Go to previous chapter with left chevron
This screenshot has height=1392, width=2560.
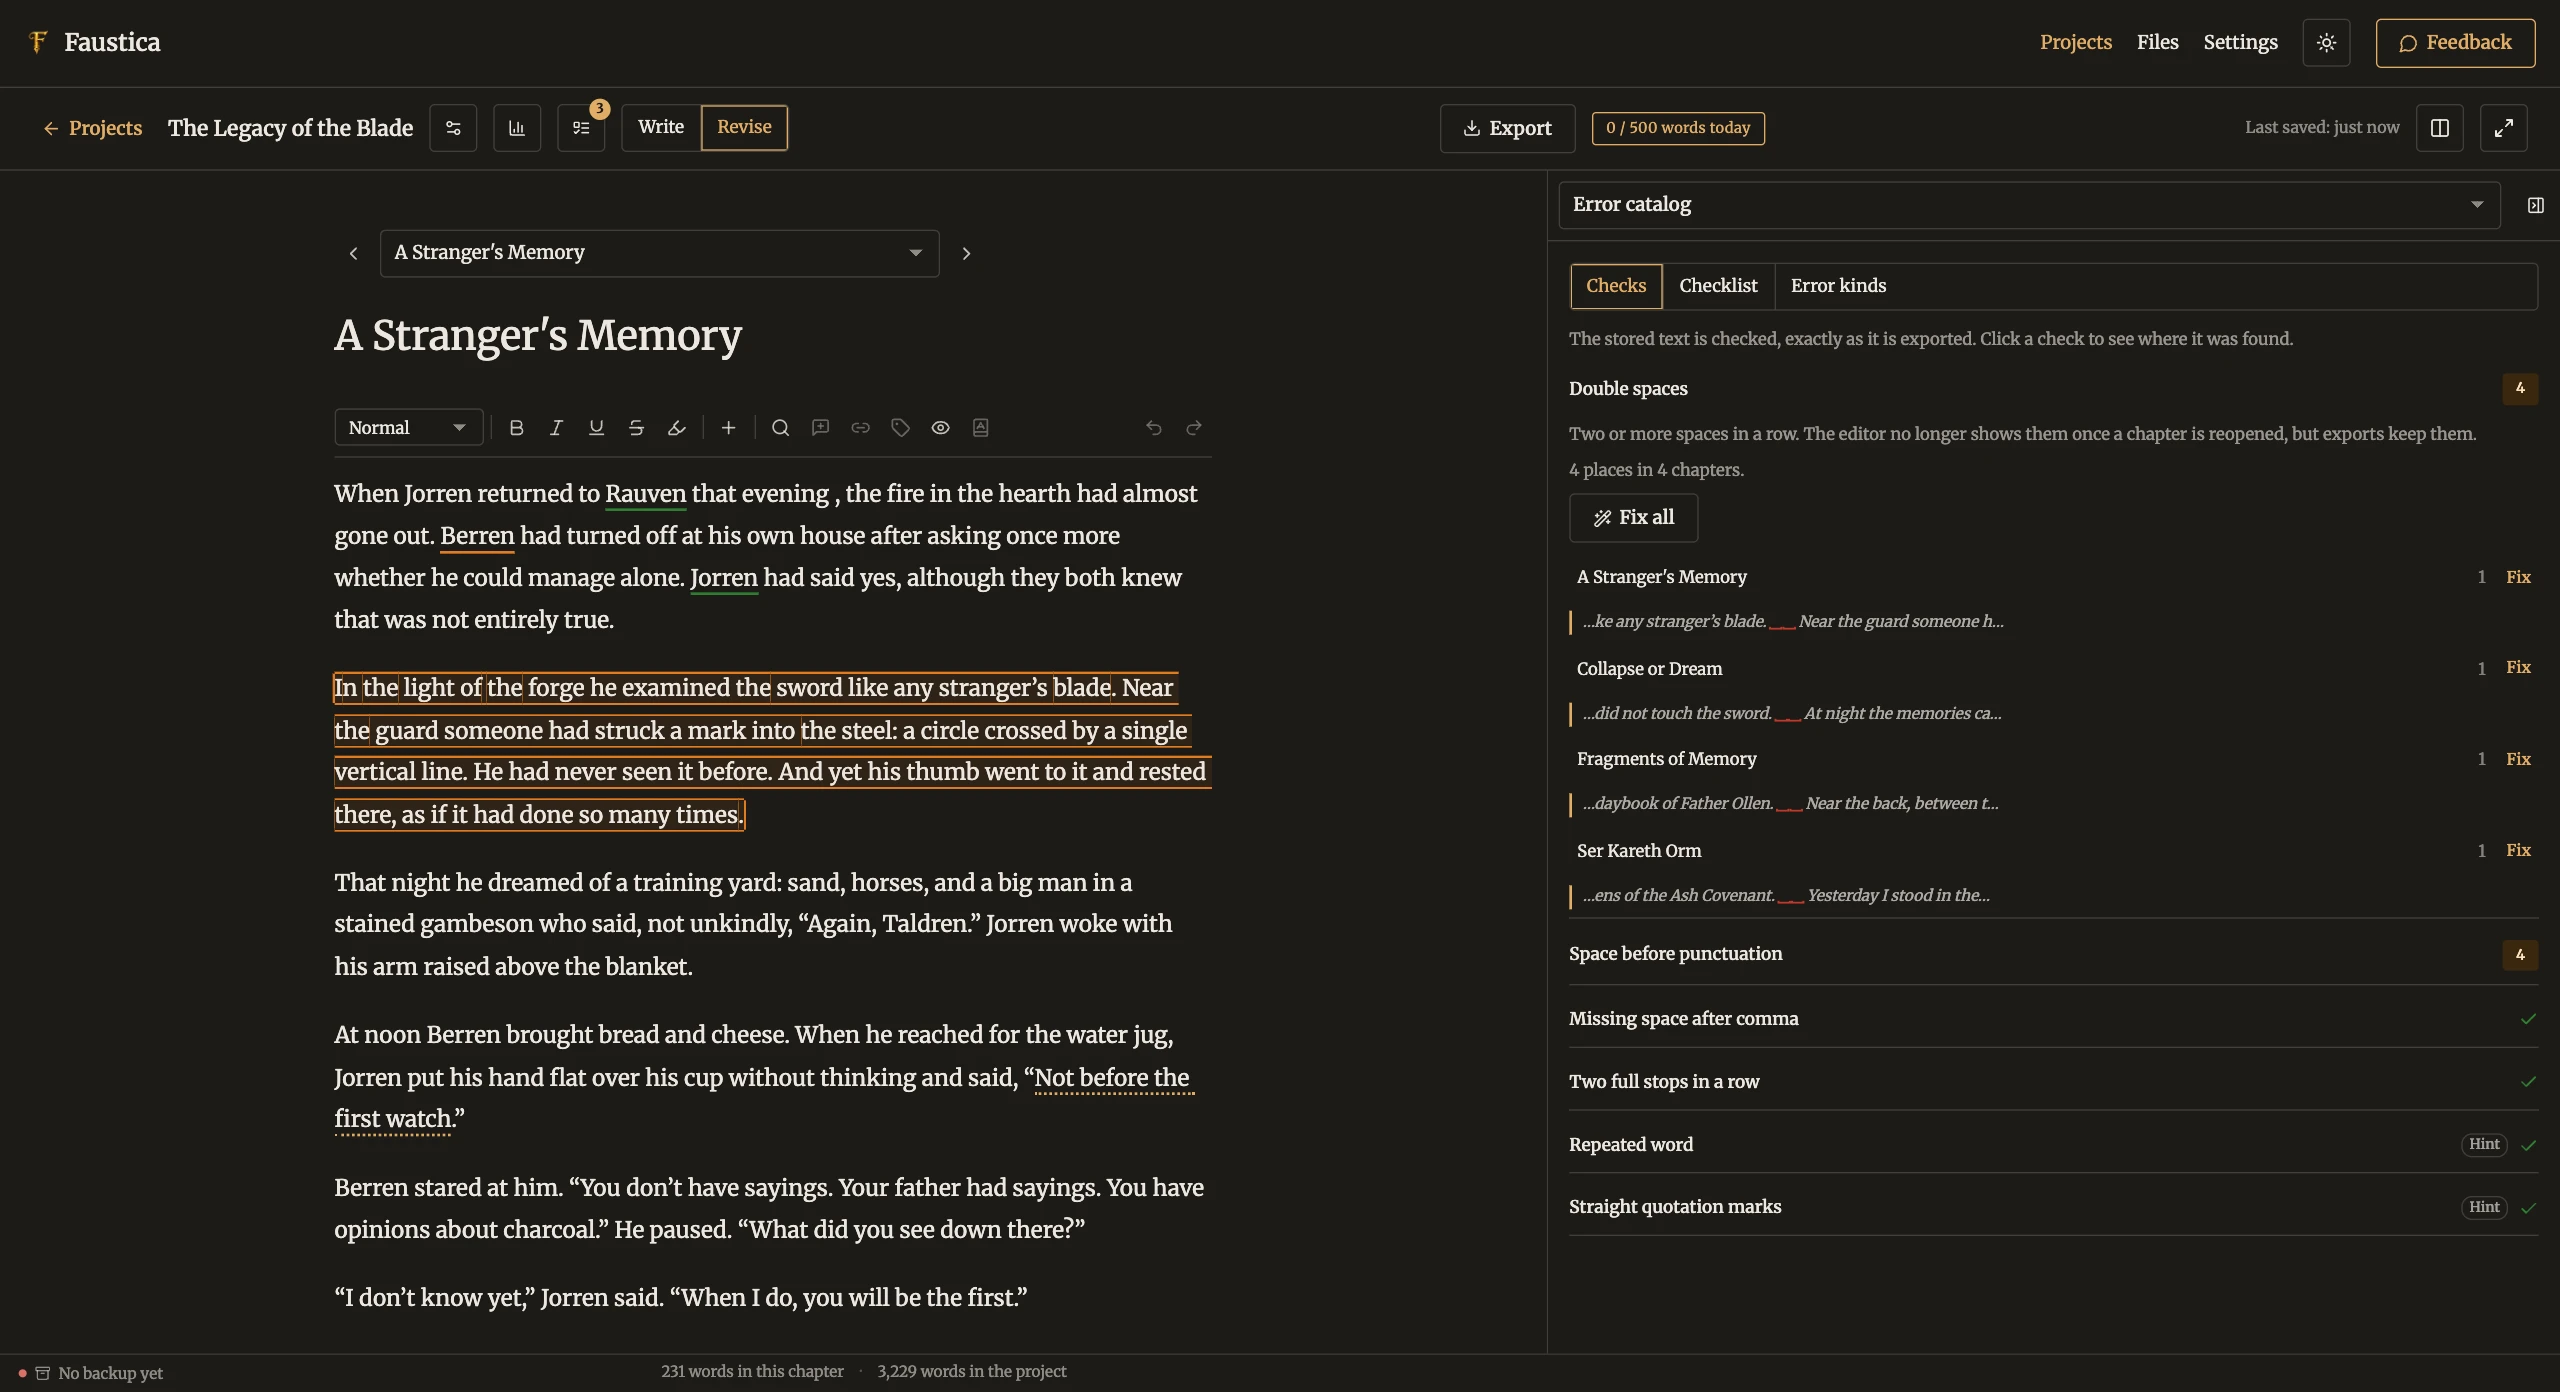[353, 254]
